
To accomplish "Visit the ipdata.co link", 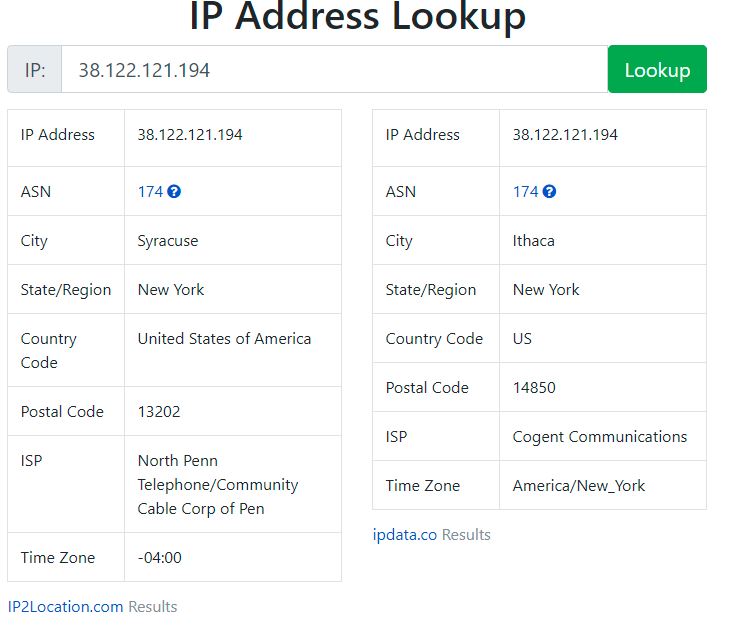I will (x=405, y=535).
